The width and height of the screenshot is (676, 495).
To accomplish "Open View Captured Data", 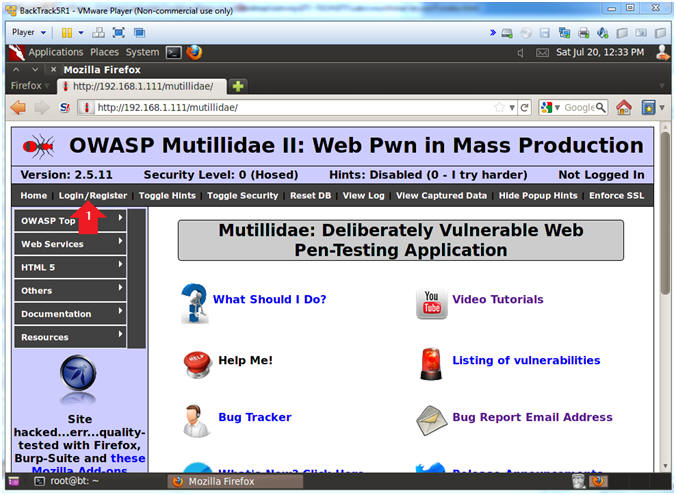I will (x=441, y=195).
